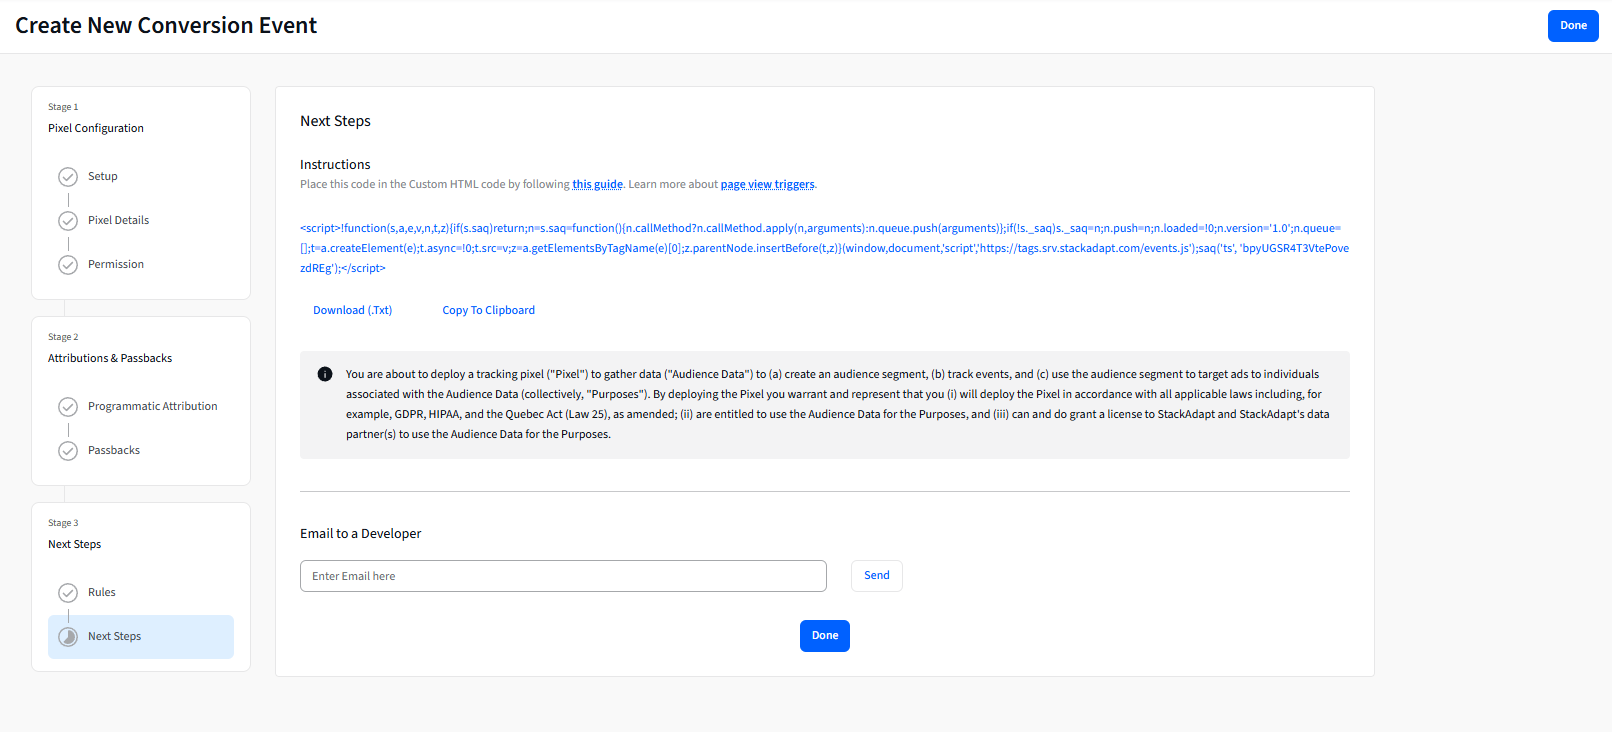Open the 'this guide' link
Image resolution: width=1612 pixels, height=732 pixels.
[597, 184]
